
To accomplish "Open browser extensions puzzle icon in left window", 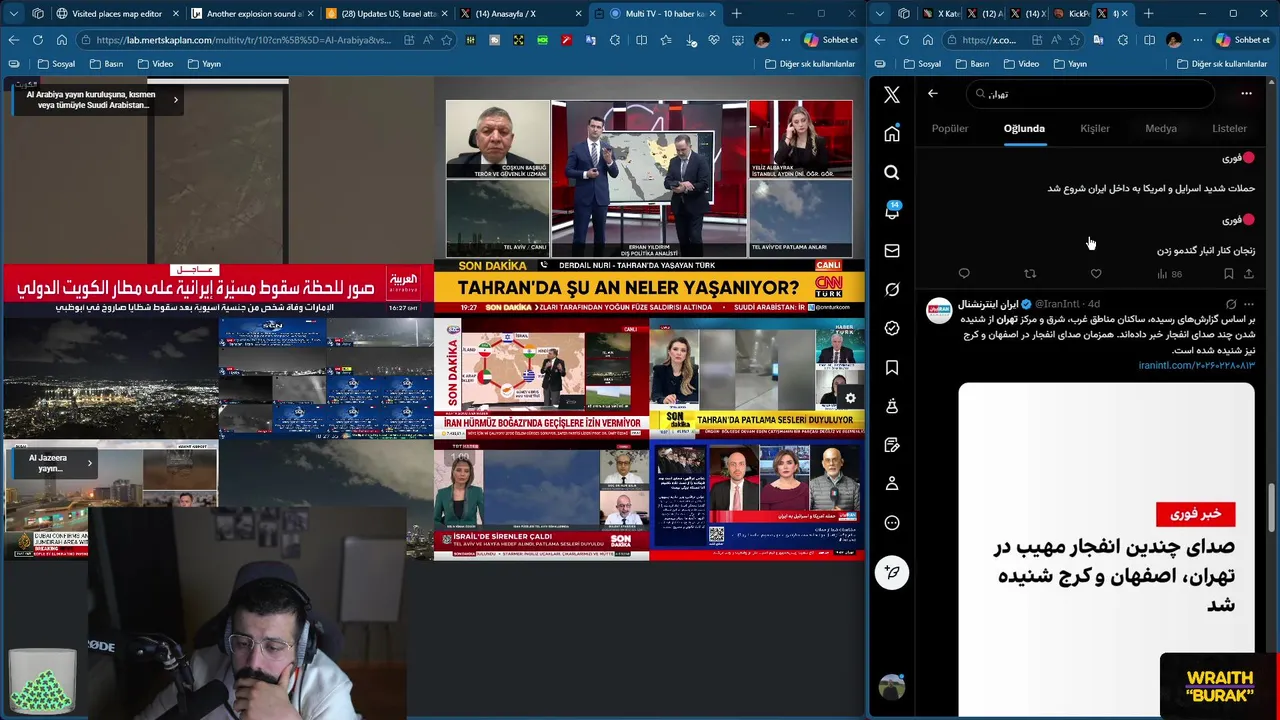I will pos(615,40).
